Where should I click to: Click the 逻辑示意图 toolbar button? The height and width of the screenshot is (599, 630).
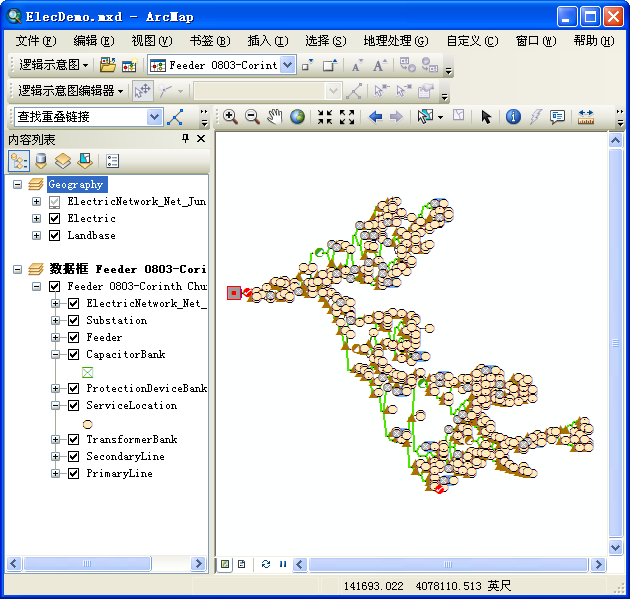click(x=54, y=65)
